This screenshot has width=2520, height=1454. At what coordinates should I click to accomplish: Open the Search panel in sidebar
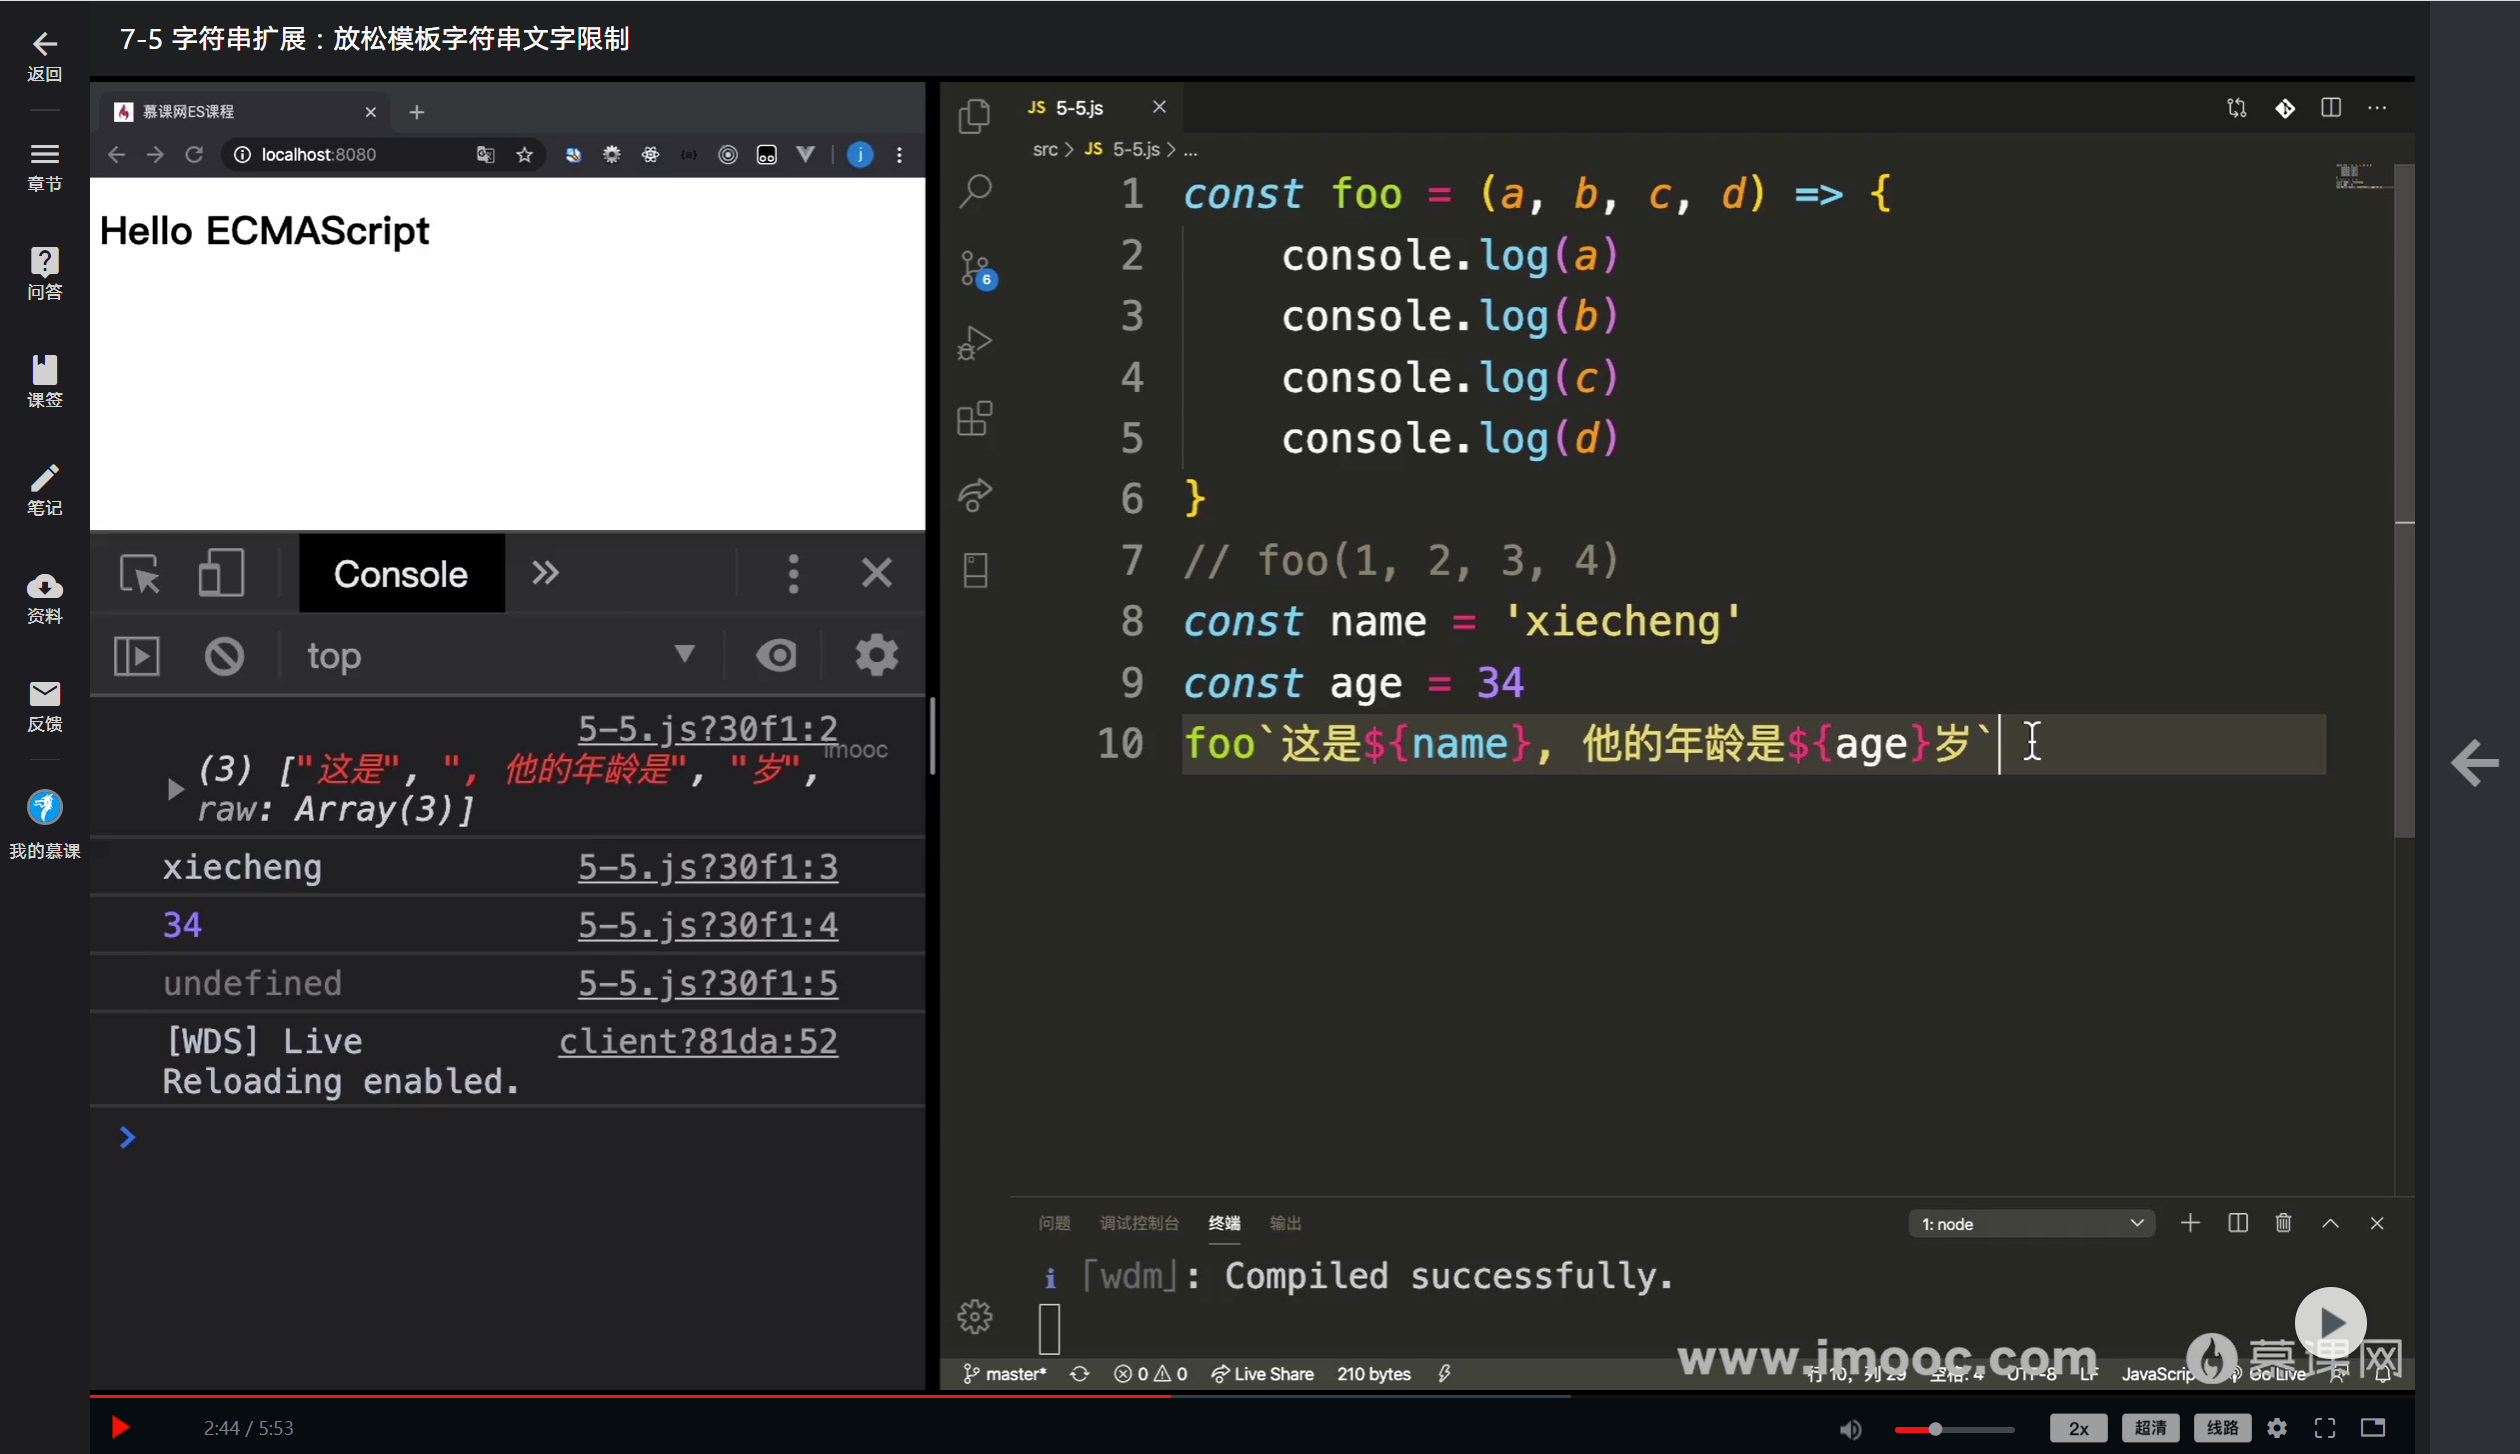974,191
